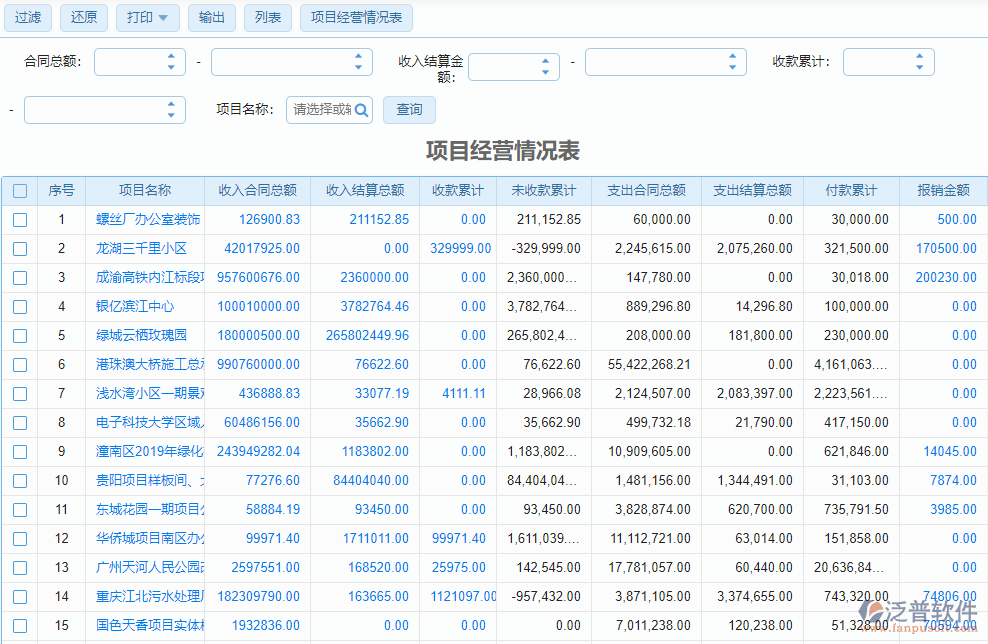
Task: Click the magnifier icon in 项目名称 field
Action: [361, 110]
